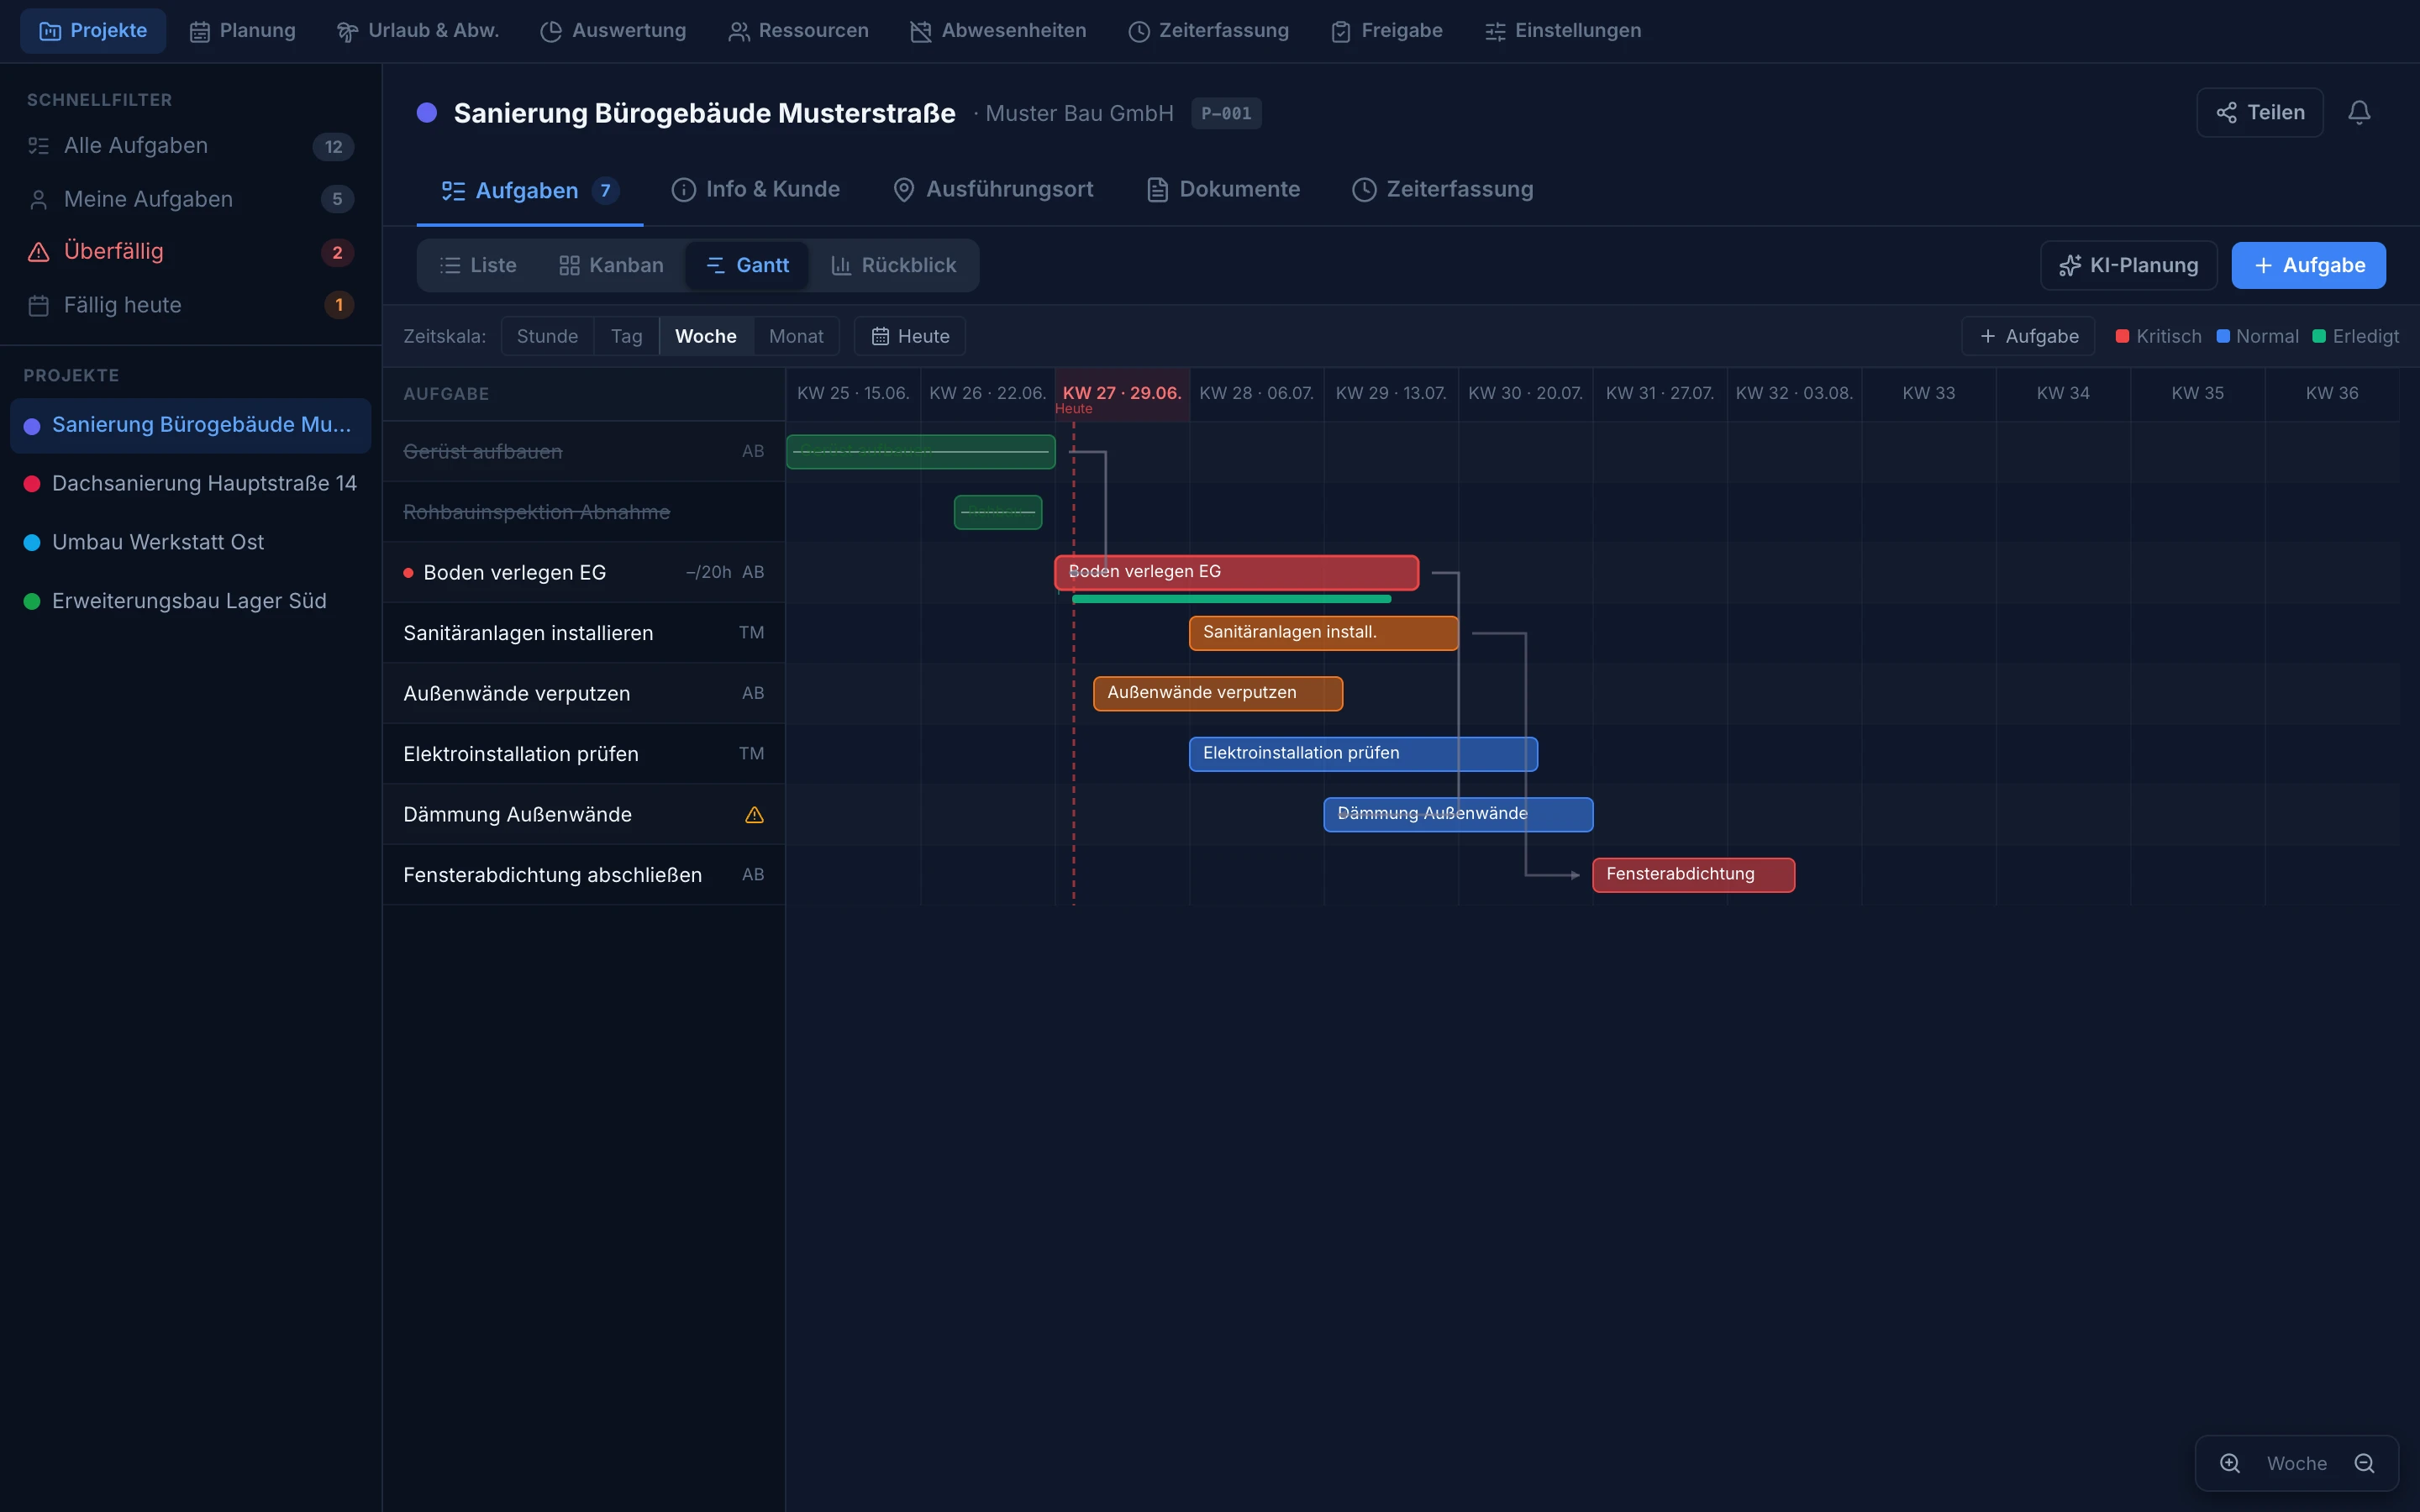Select the Woche time scale
The image size is (2420, 1512).
pyautogui.click(x=705, y=336)
